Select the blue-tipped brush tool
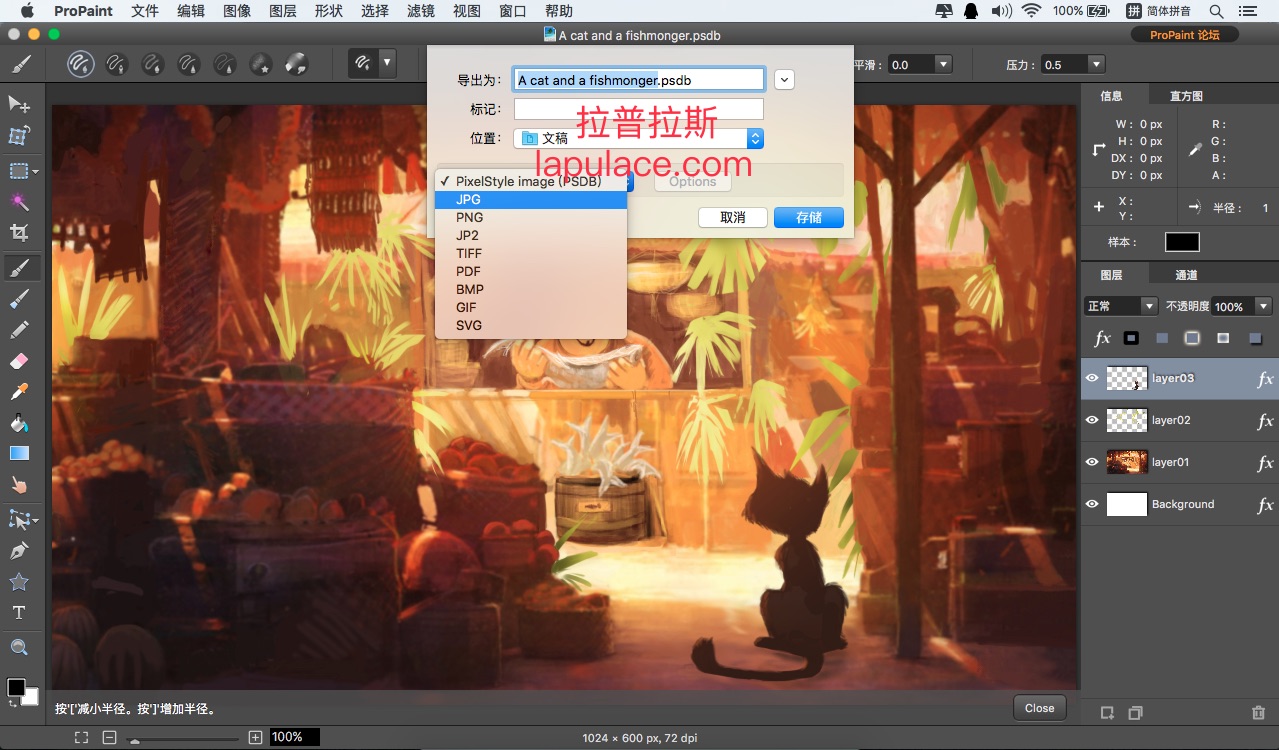Screen dimensions: 1279x750 coord(19,298)
